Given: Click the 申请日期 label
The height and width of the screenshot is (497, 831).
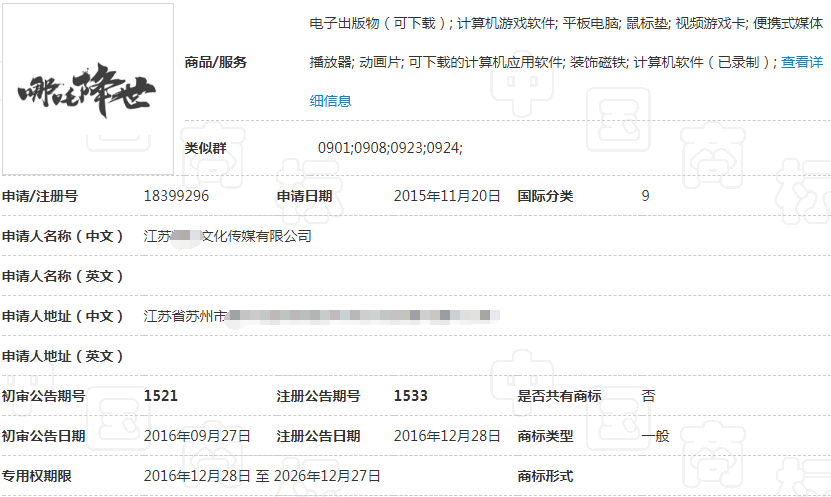Looking at the screenshot, I should coord(304,196).
